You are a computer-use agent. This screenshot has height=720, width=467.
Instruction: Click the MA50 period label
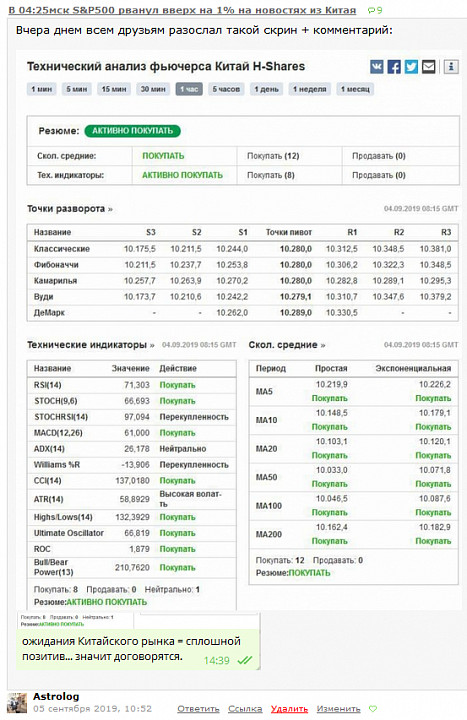tap(266, 477)
